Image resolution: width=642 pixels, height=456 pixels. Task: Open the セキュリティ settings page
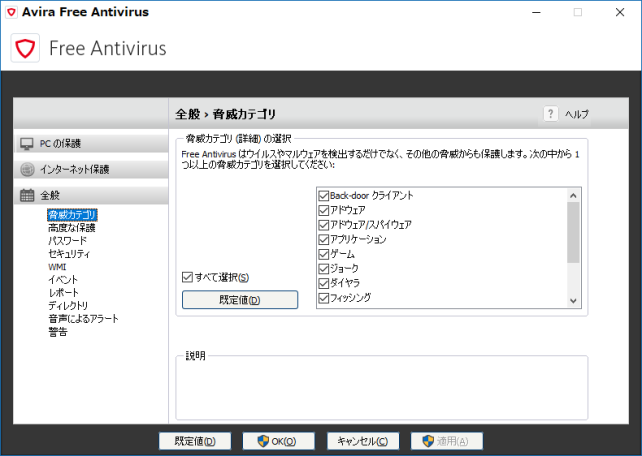pyautogui.click(x=69, y=254)
